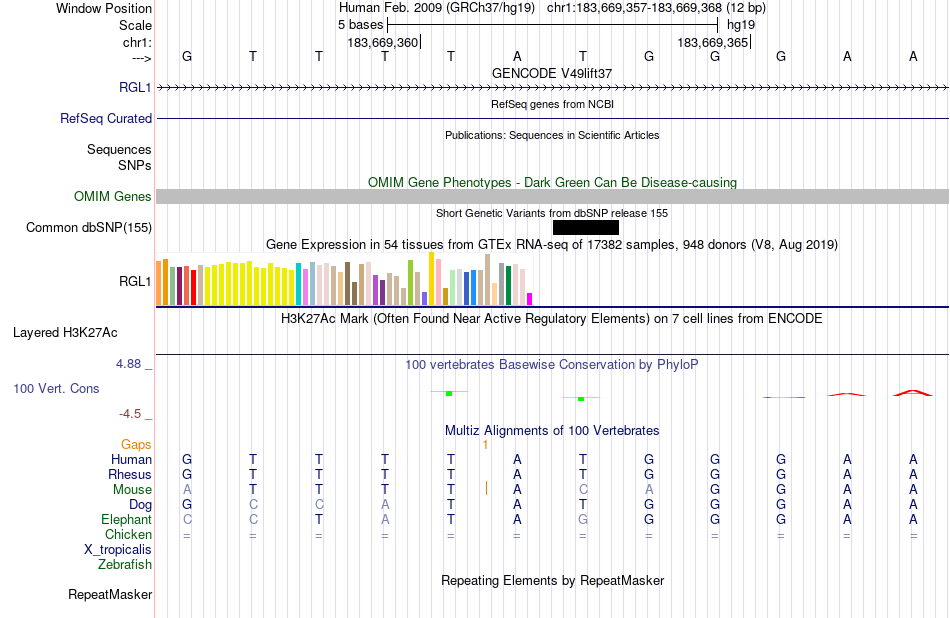Click the magenta bar in GTEx chart
The height and width of the screenshot is (618, 950).
click(x=530, y=299)
